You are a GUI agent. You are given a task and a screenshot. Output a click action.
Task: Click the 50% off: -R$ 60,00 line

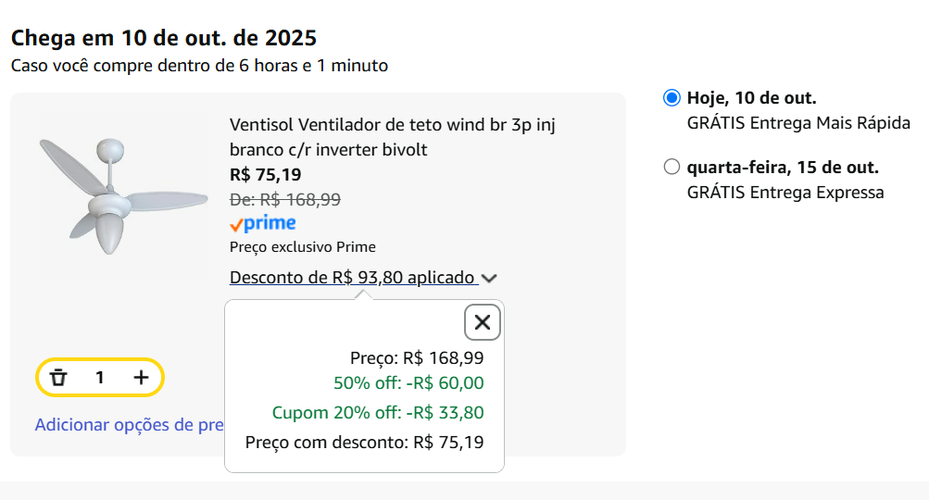tap(408, 383)
